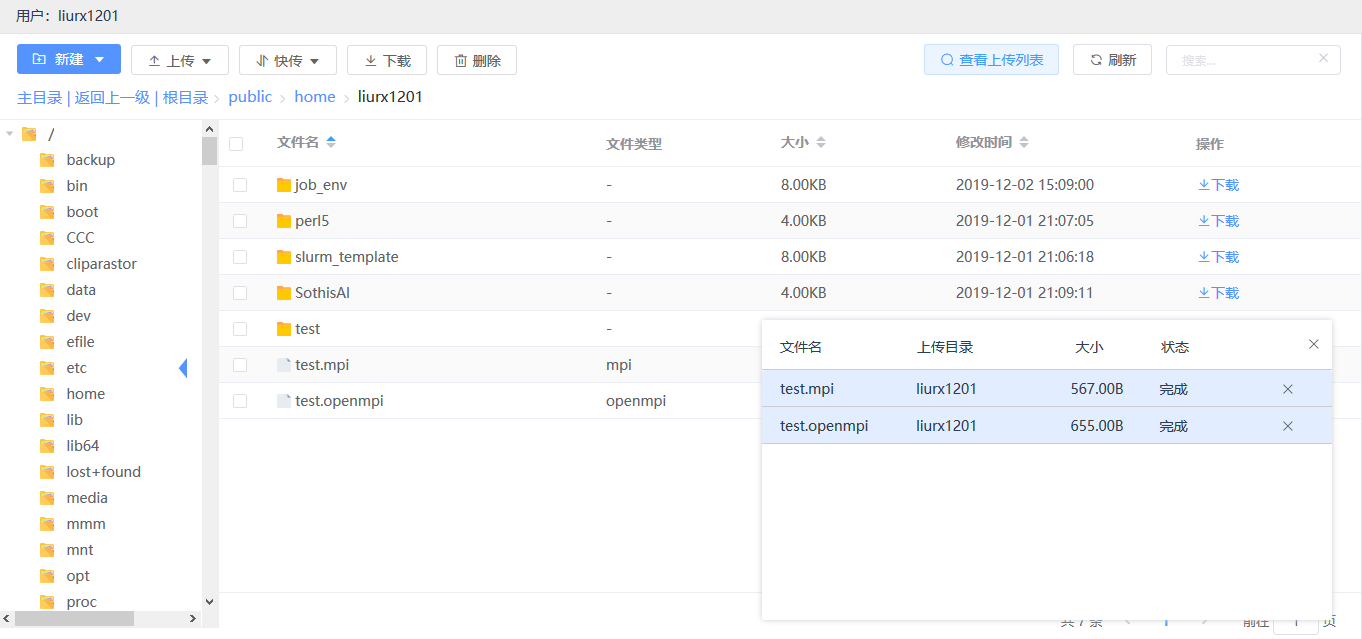Remove test.openmpi from upload list
1362x639 pixels.
1288,426
